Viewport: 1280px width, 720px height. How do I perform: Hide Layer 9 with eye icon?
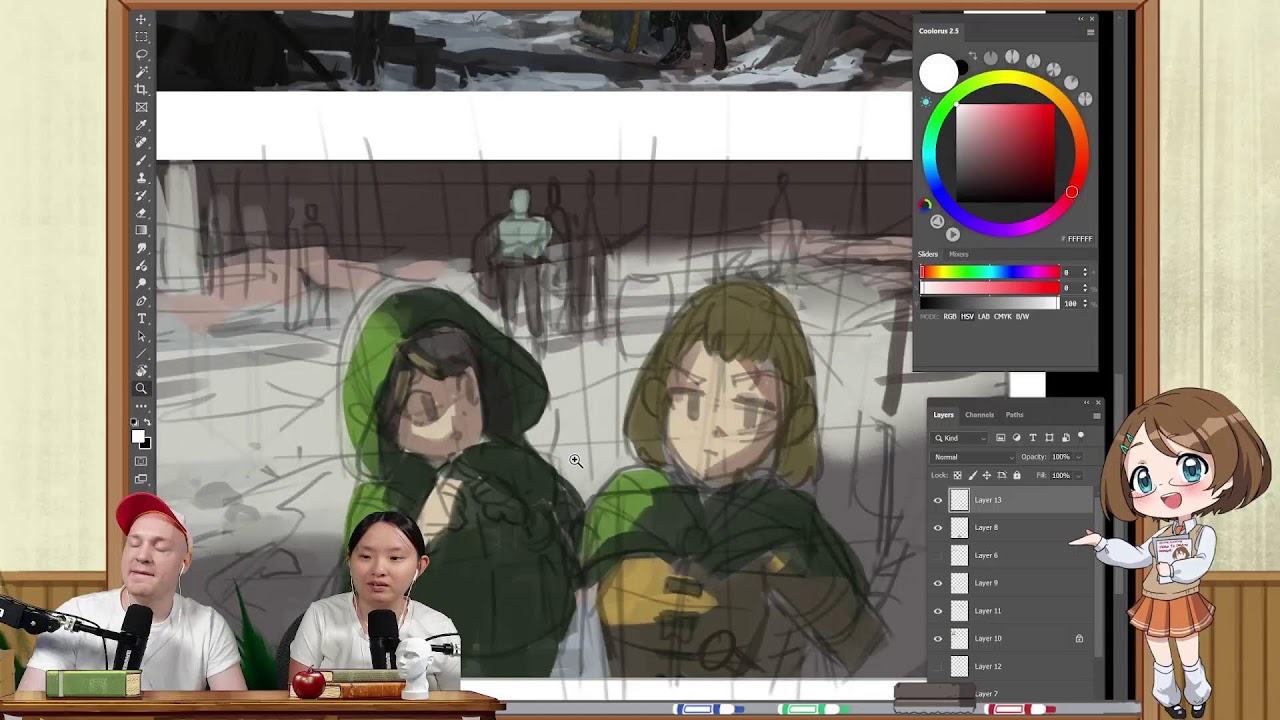click(938, 583)
